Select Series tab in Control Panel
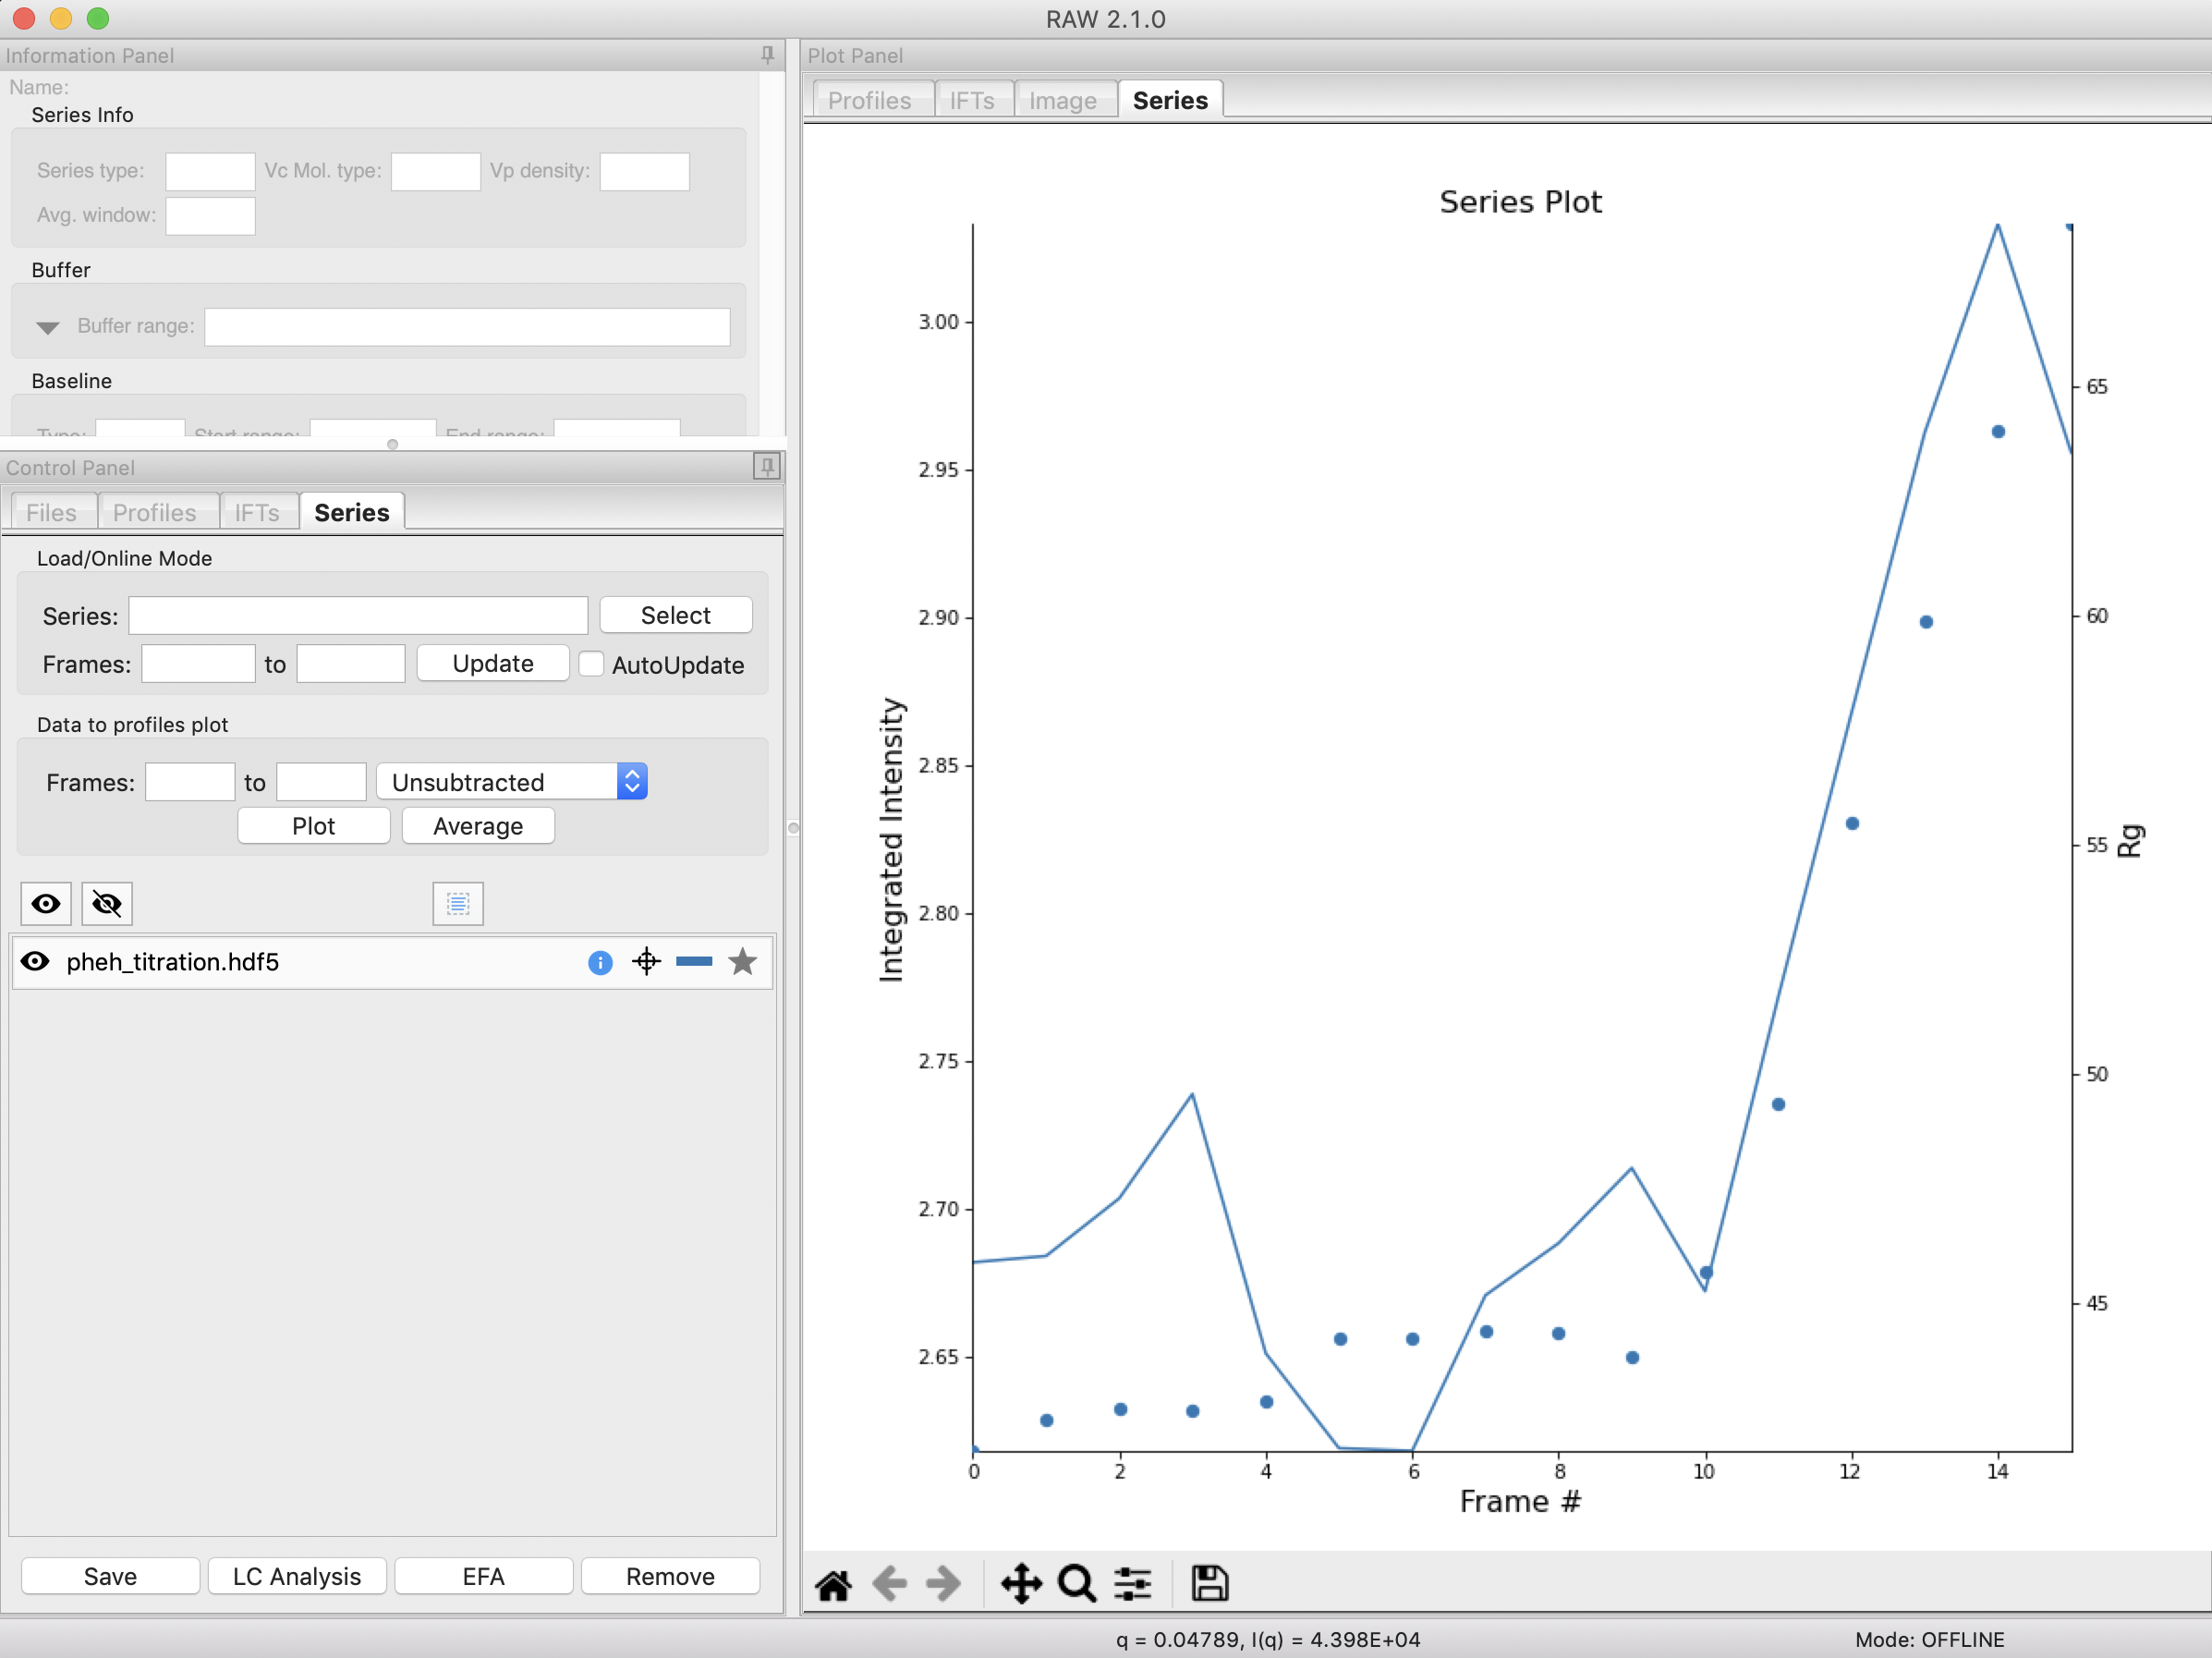Image resolution: width=2212 pixels, height=1658 pixels. pos(352,512)
